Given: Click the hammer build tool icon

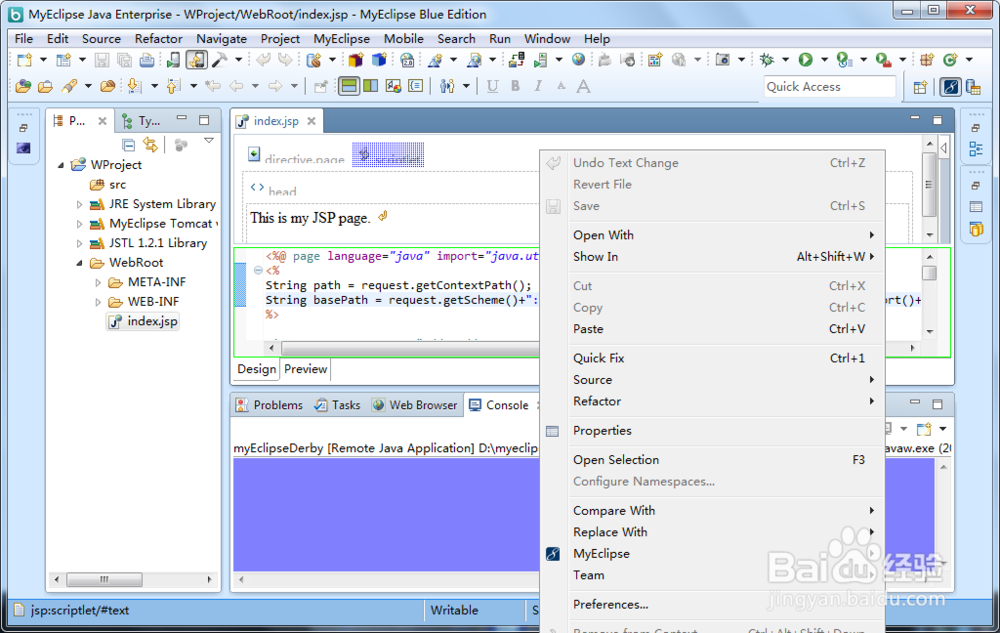Looking at the screenshot, I should [220, 60].
